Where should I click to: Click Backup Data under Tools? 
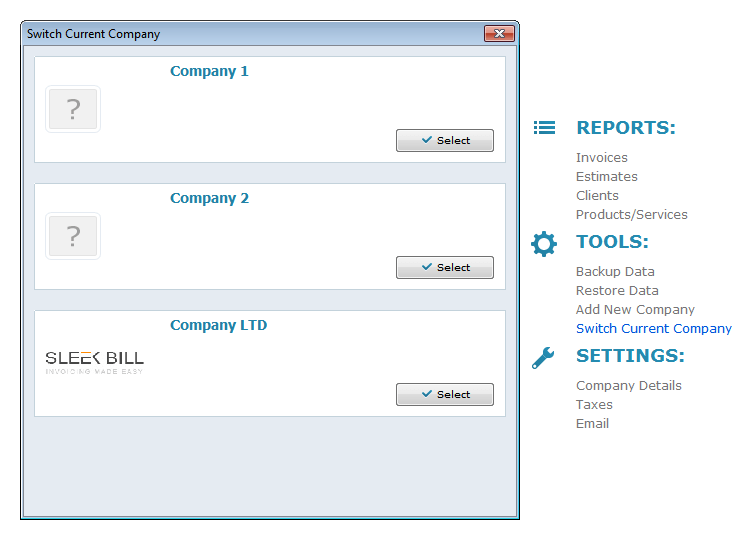(615, 272)
